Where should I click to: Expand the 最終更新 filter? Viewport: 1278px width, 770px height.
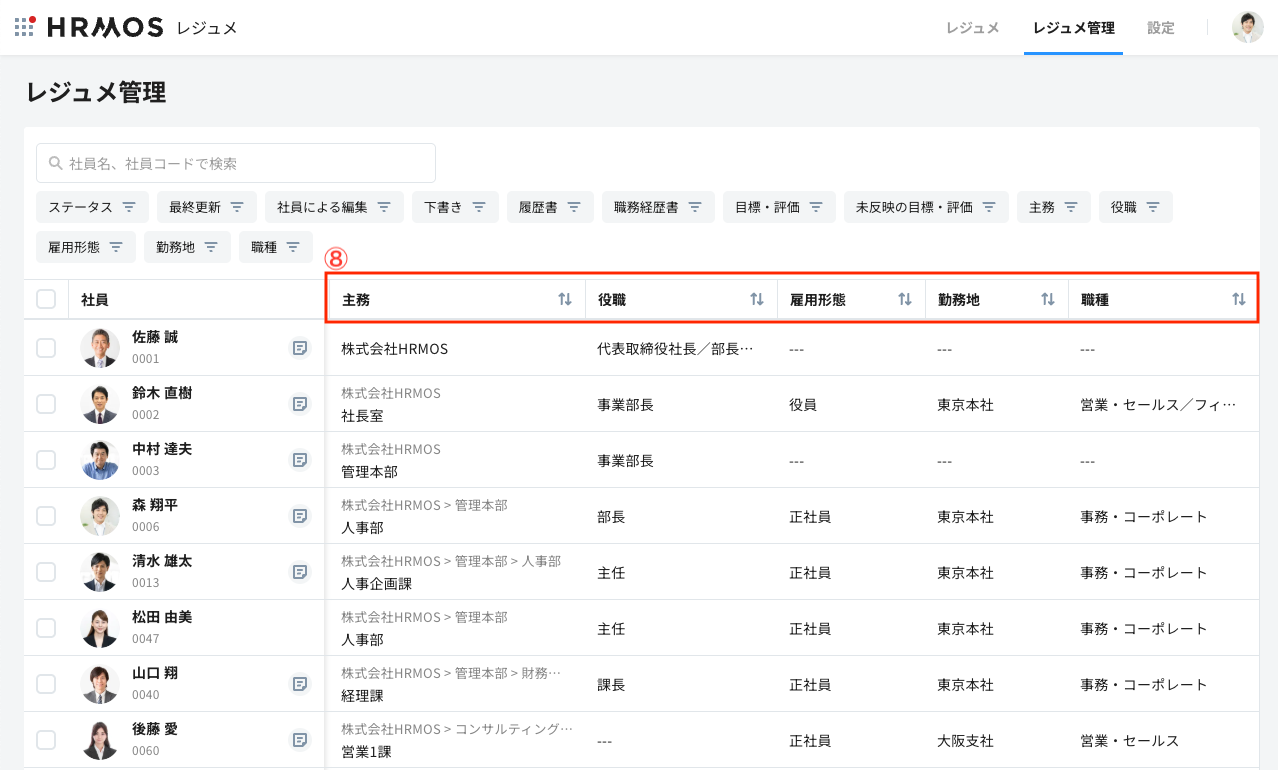pos(206,207)
